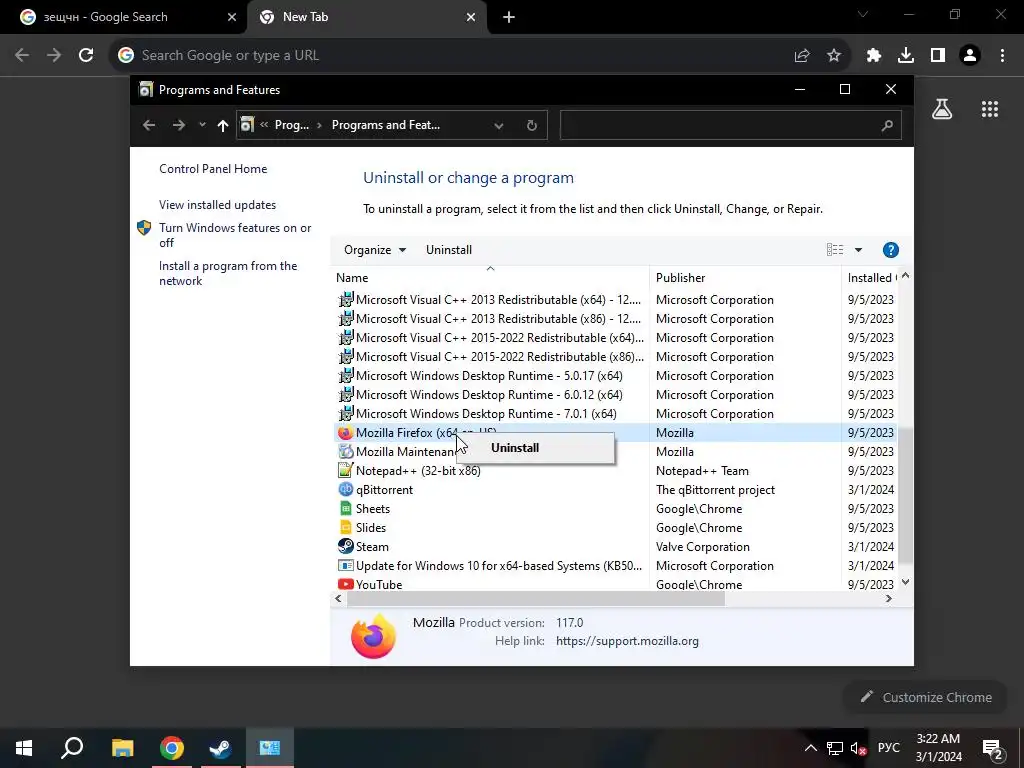This screenshot has height=768, width=1024.
Task: Show hidden system tray icons
Action: [x=810, y=748]
